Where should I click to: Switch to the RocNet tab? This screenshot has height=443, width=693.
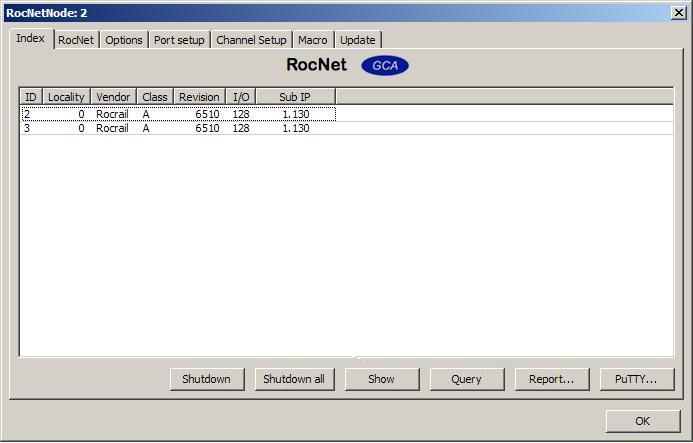pos(75,40)
